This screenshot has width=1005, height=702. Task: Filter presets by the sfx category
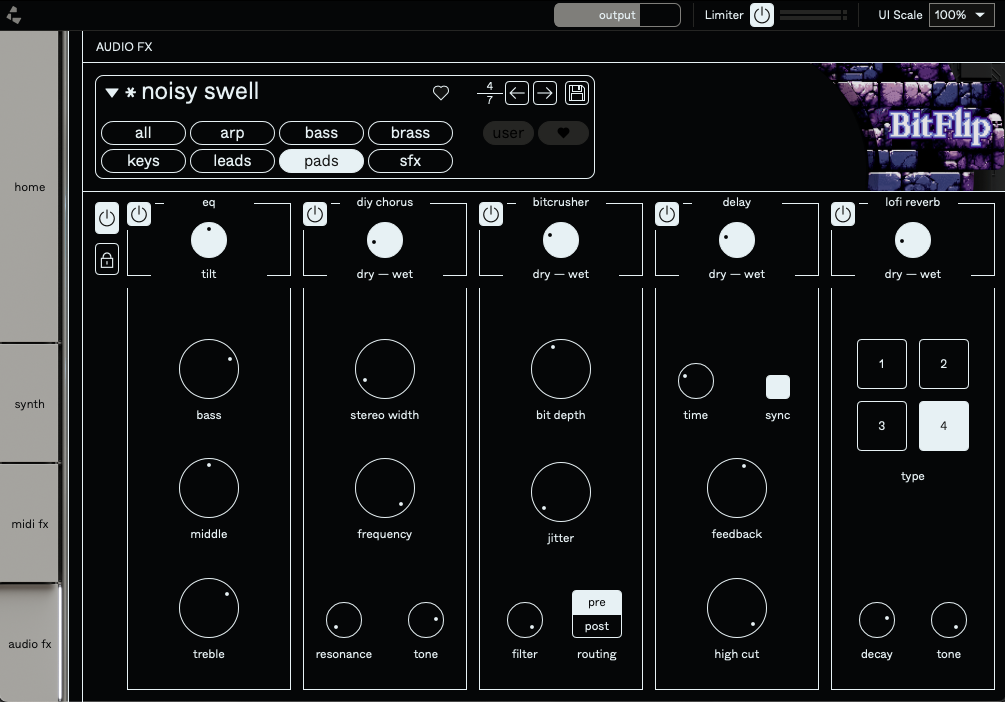[x=411, y=161]
